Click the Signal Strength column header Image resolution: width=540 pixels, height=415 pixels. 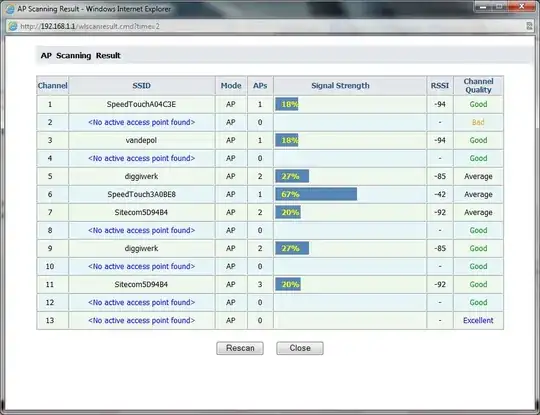[350, 85]
